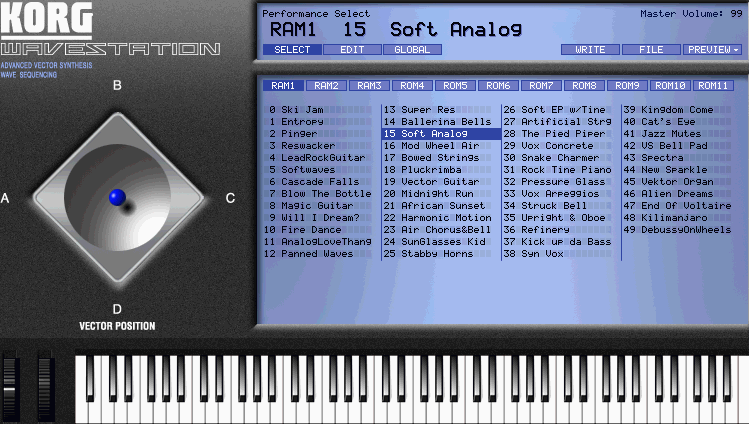Select the RAM3 bank tab
749x424 pixels.
pyautogui.click(x=369, y=85)
